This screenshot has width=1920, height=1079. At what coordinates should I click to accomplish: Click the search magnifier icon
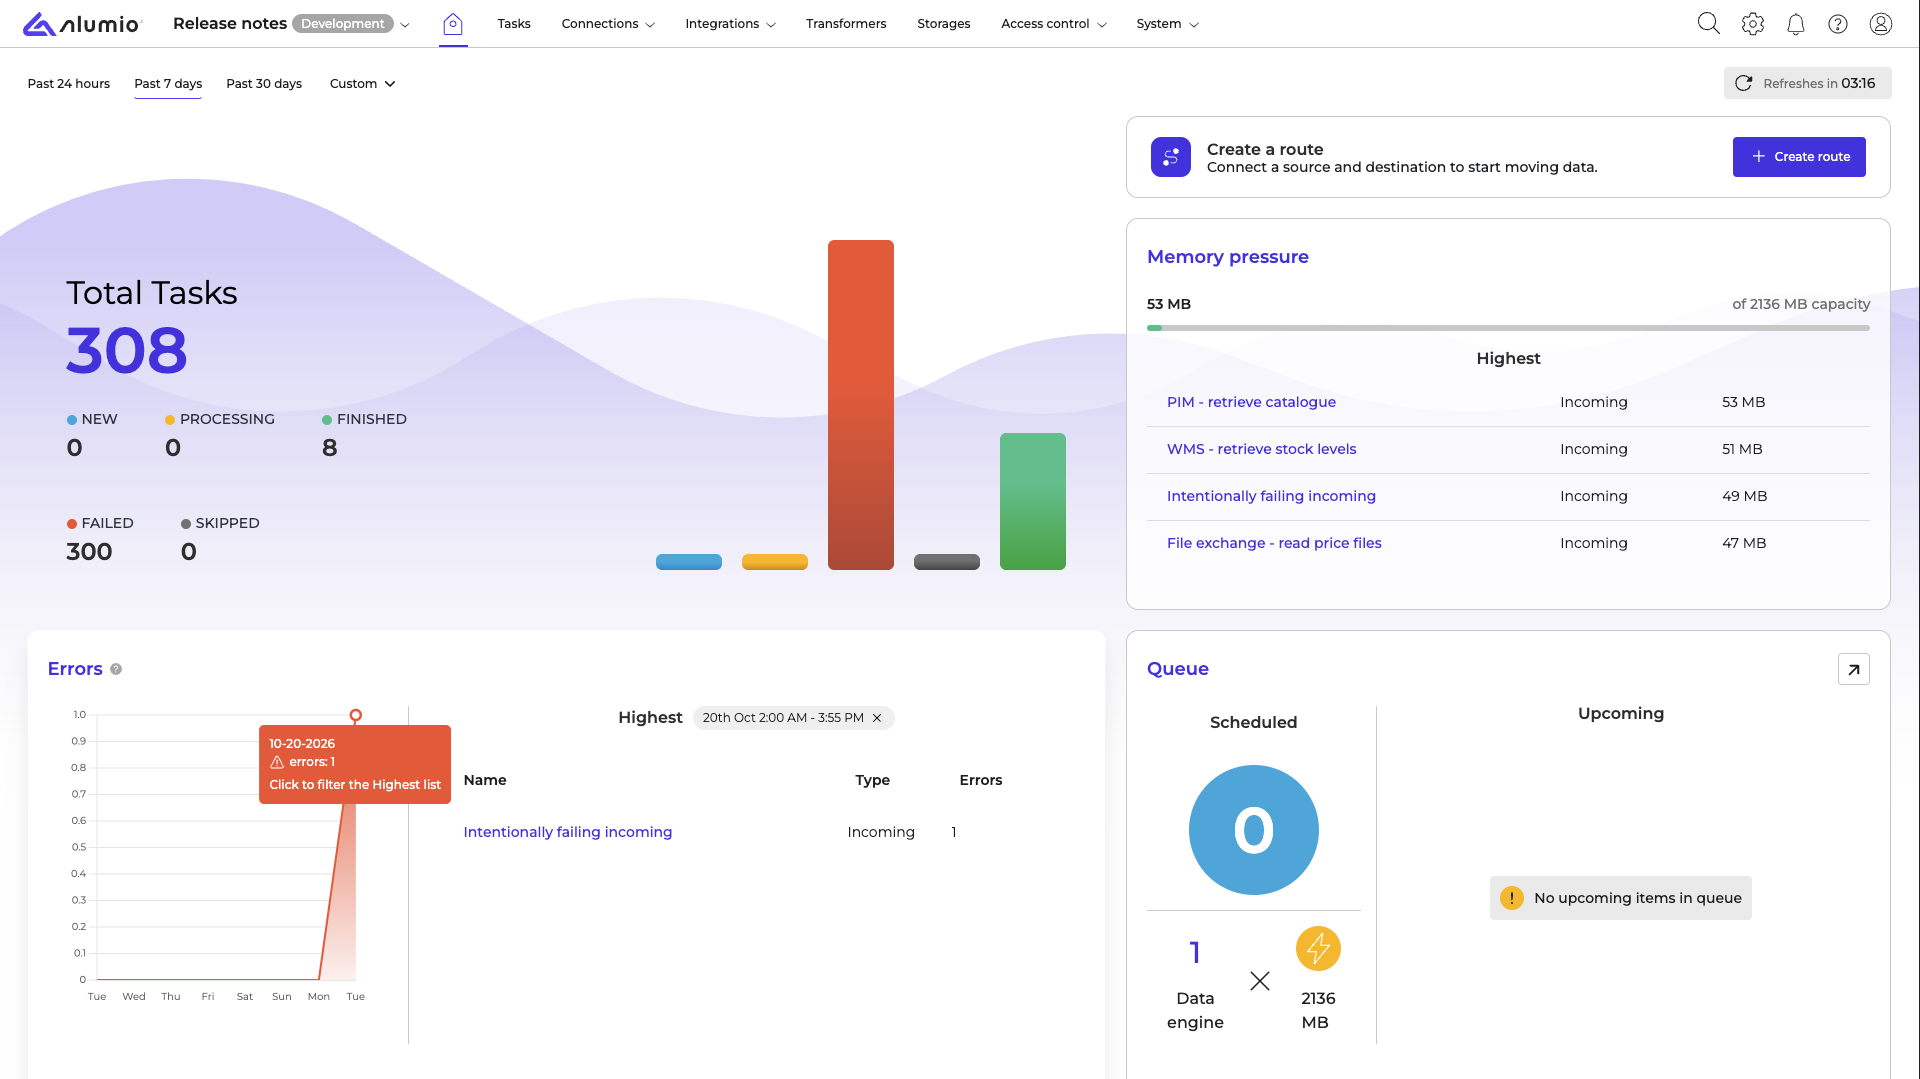(1709, 24)
